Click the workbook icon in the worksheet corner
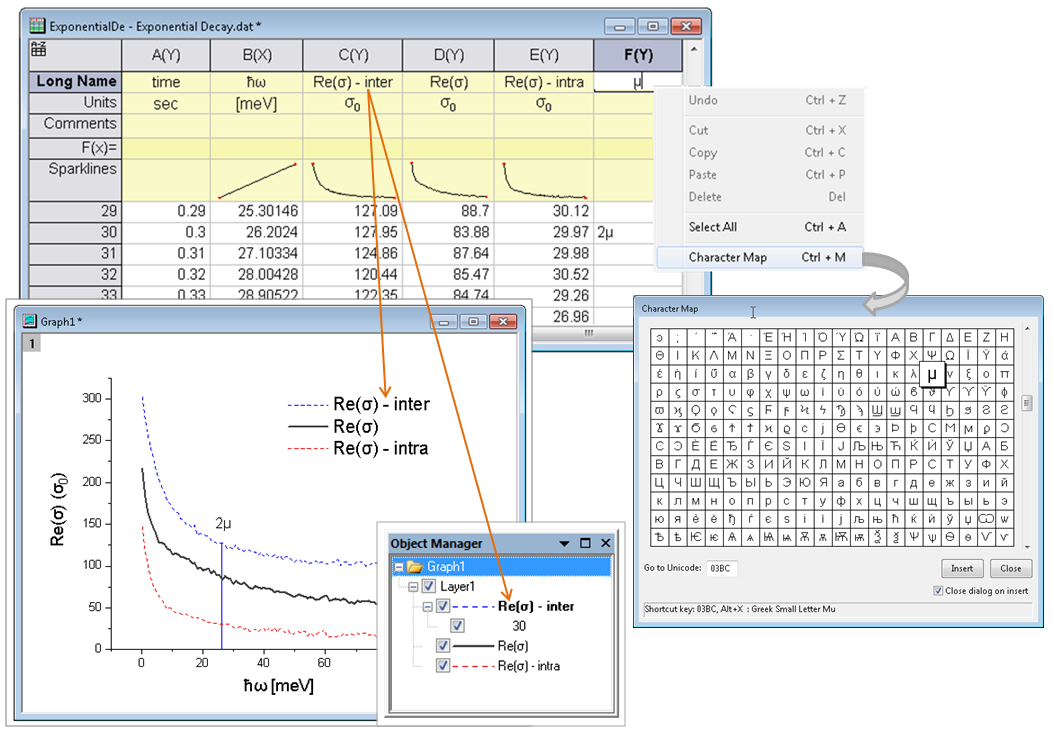 point(37,49)
